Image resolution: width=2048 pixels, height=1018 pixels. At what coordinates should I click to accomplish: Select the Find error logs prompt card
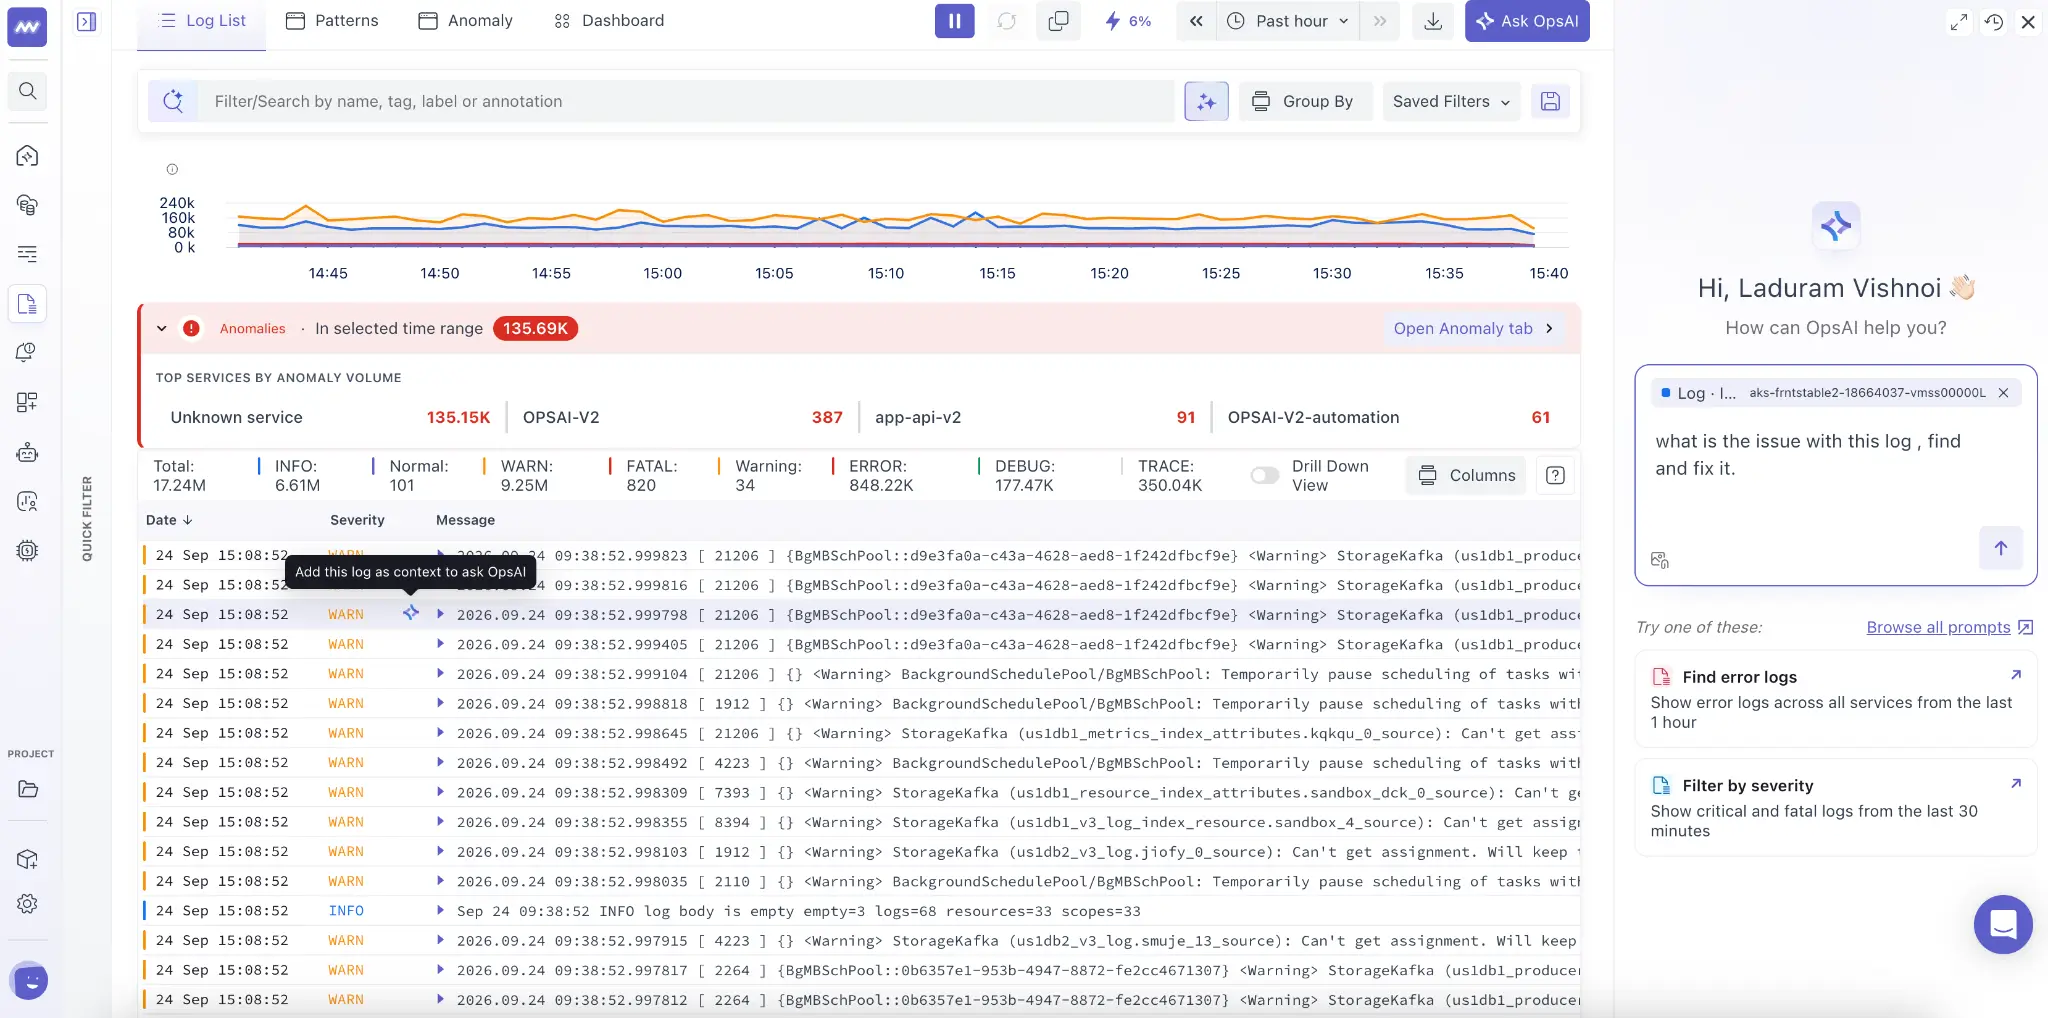[1835, 699]
